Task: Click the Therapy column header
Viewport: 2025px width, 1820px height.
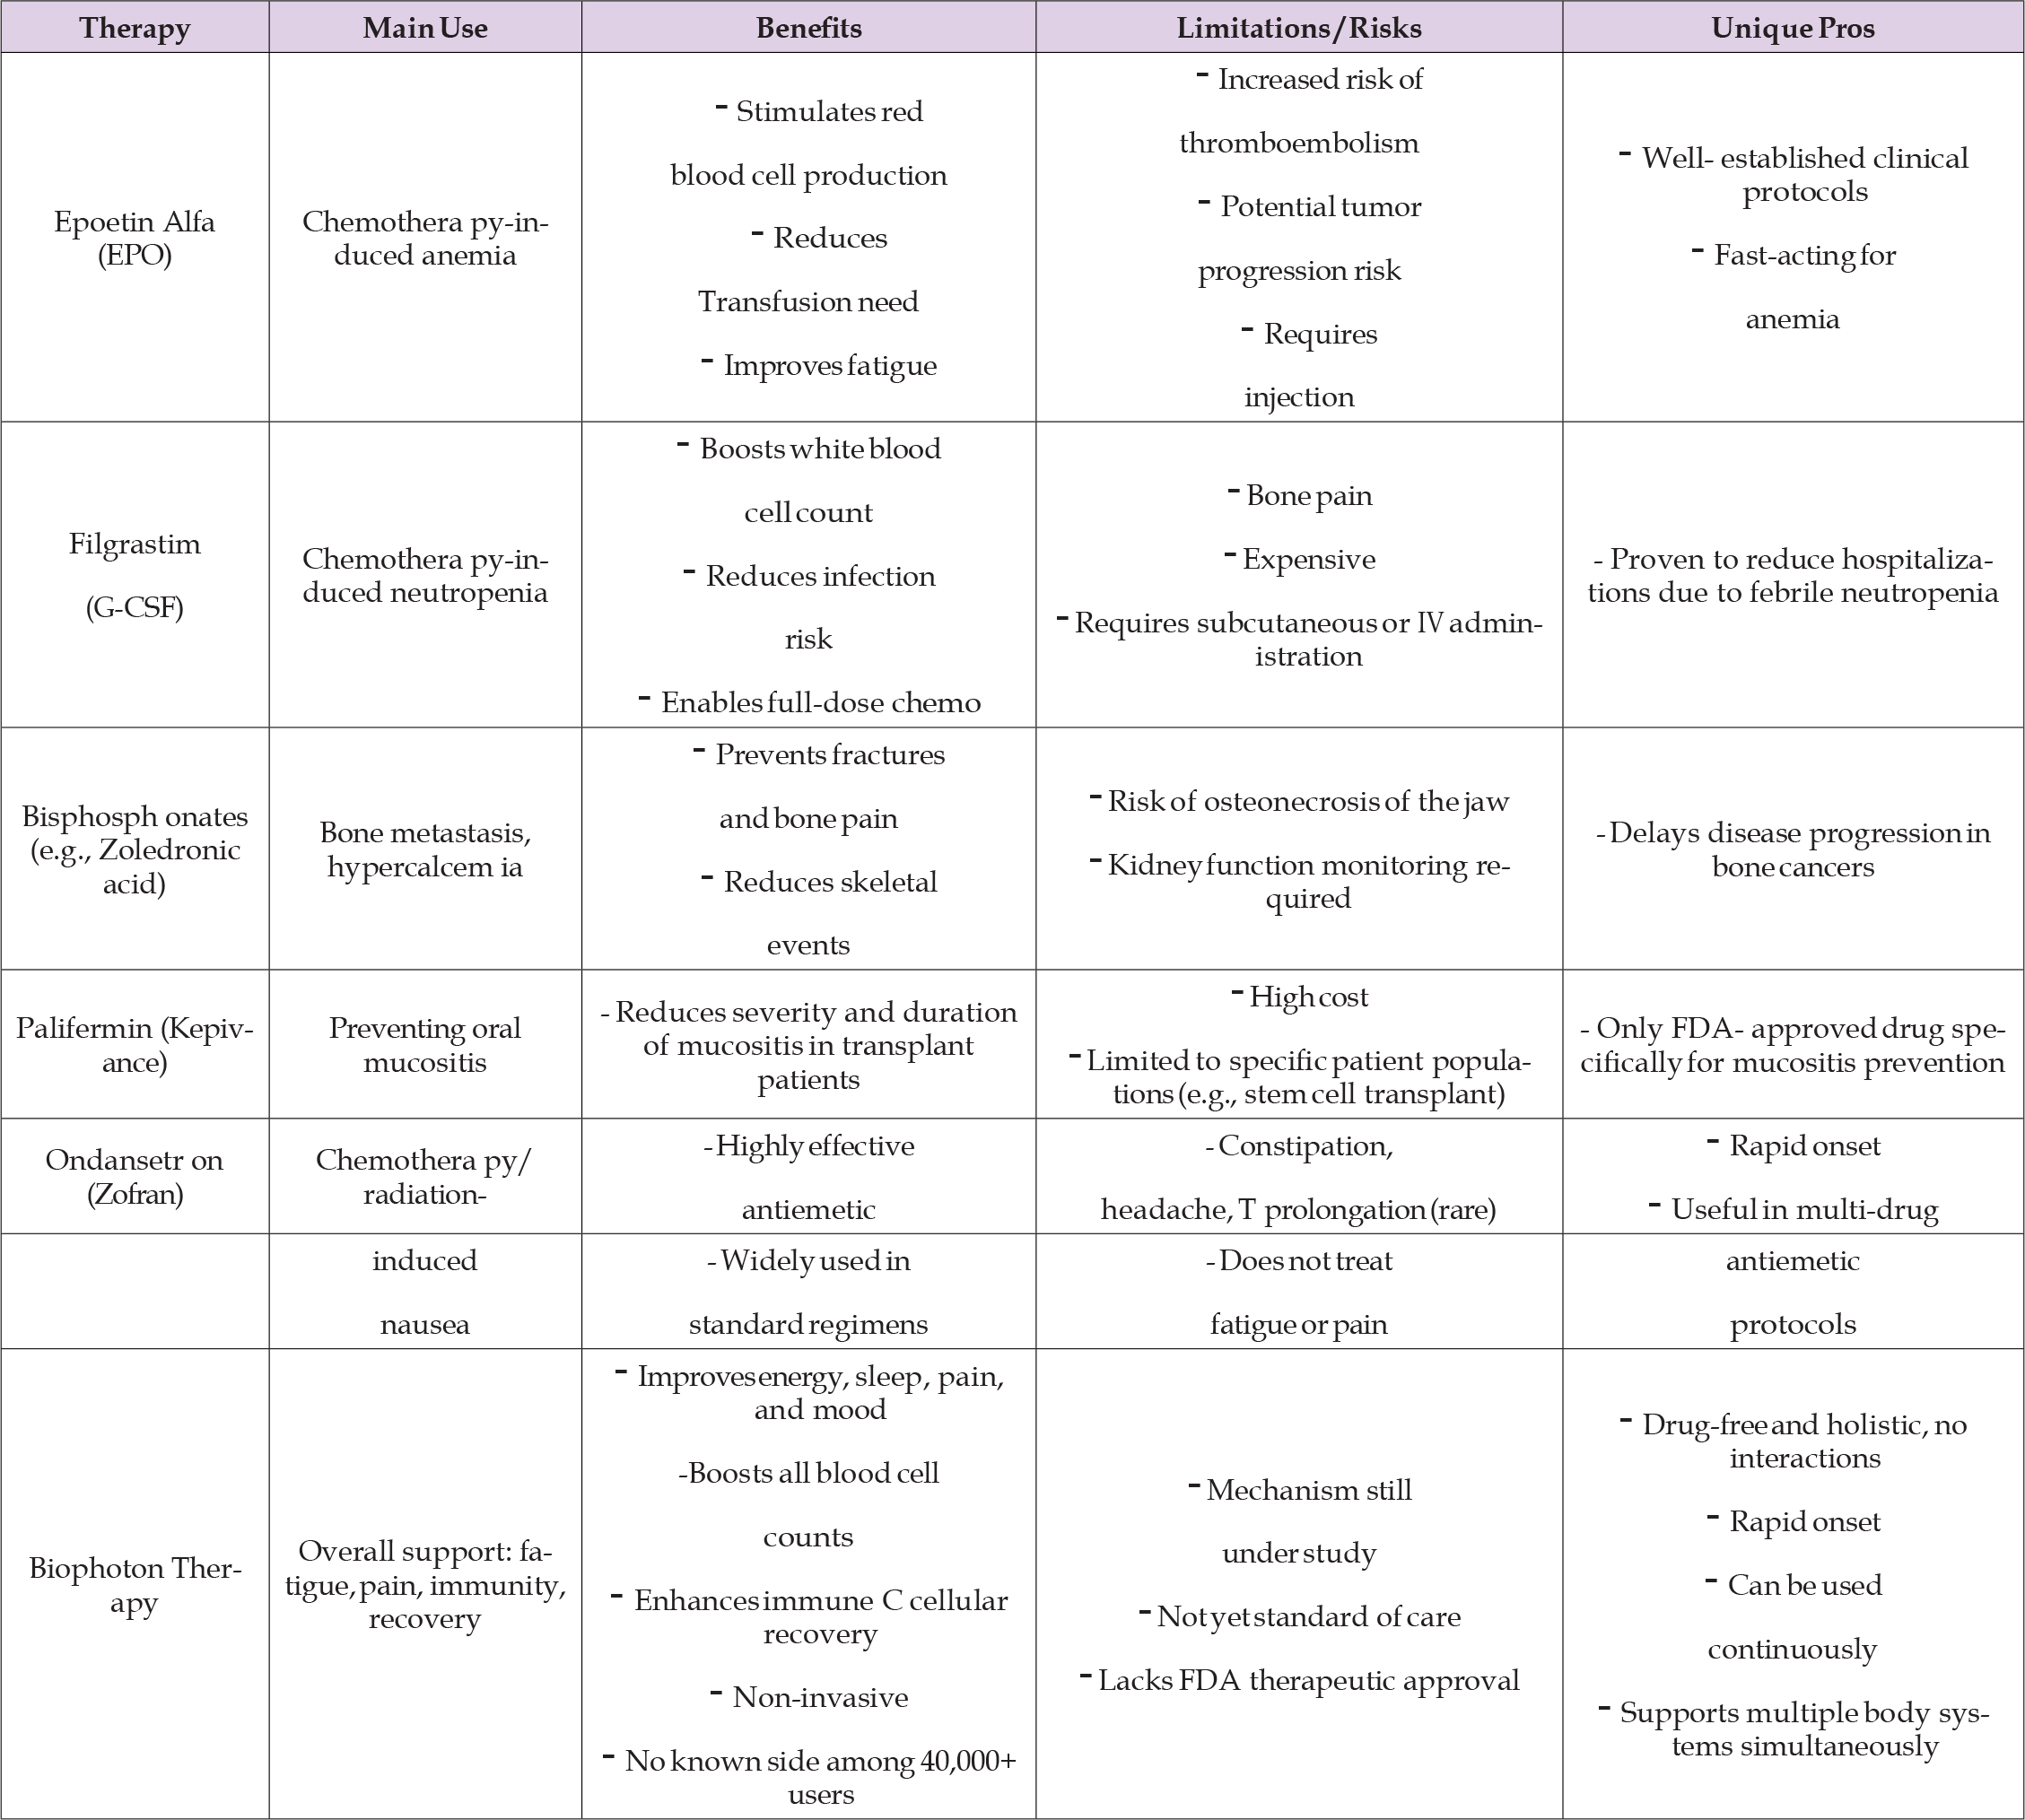Action: coord(134,27)
